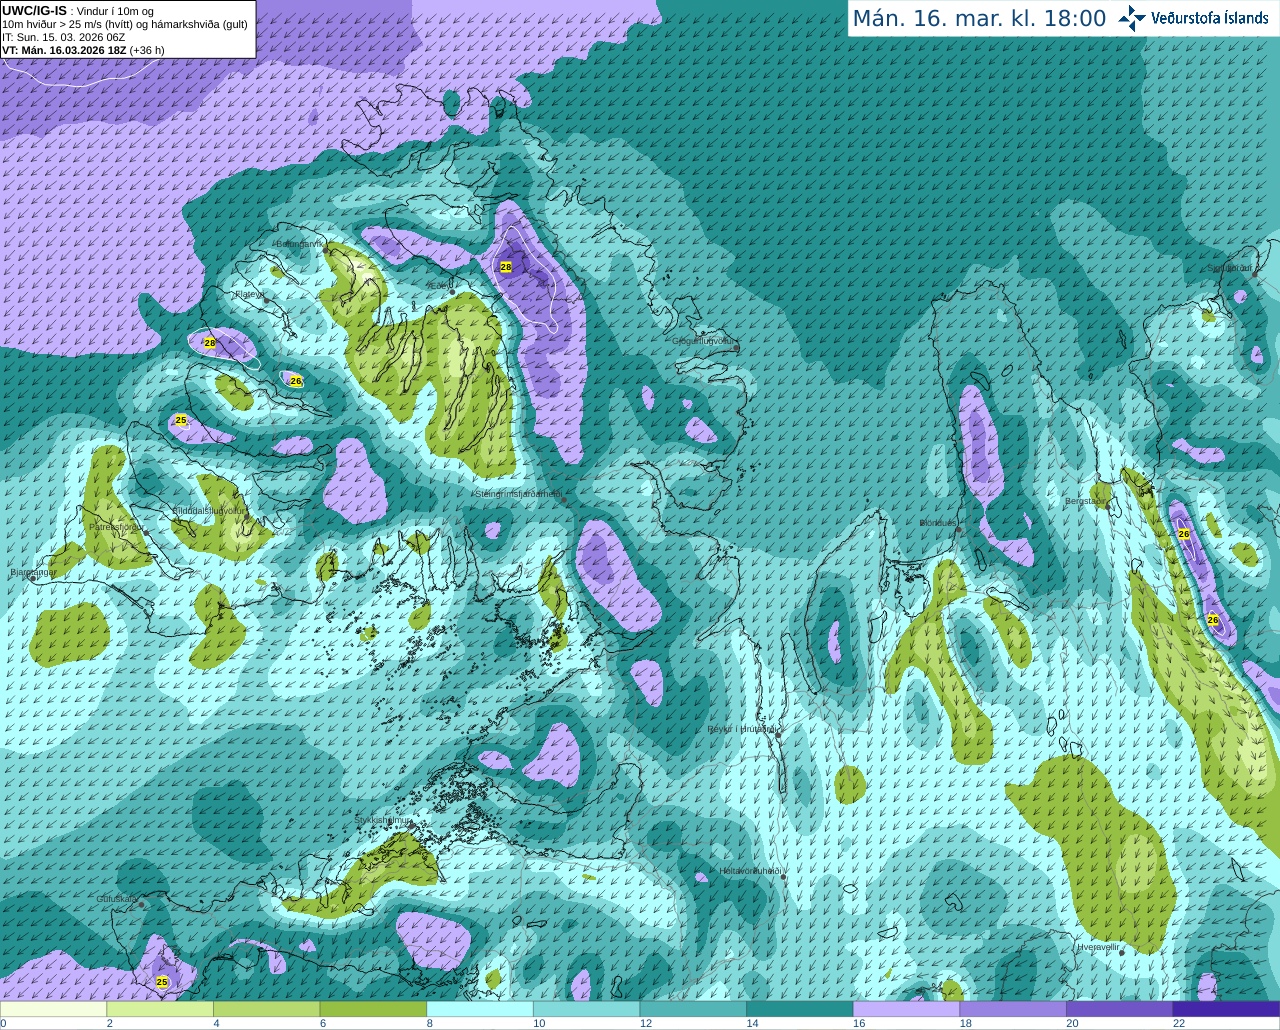This screenshot has height=1030, width=1280.
Task: Select the Gufuskálar station label
Action: click(117, 899)
